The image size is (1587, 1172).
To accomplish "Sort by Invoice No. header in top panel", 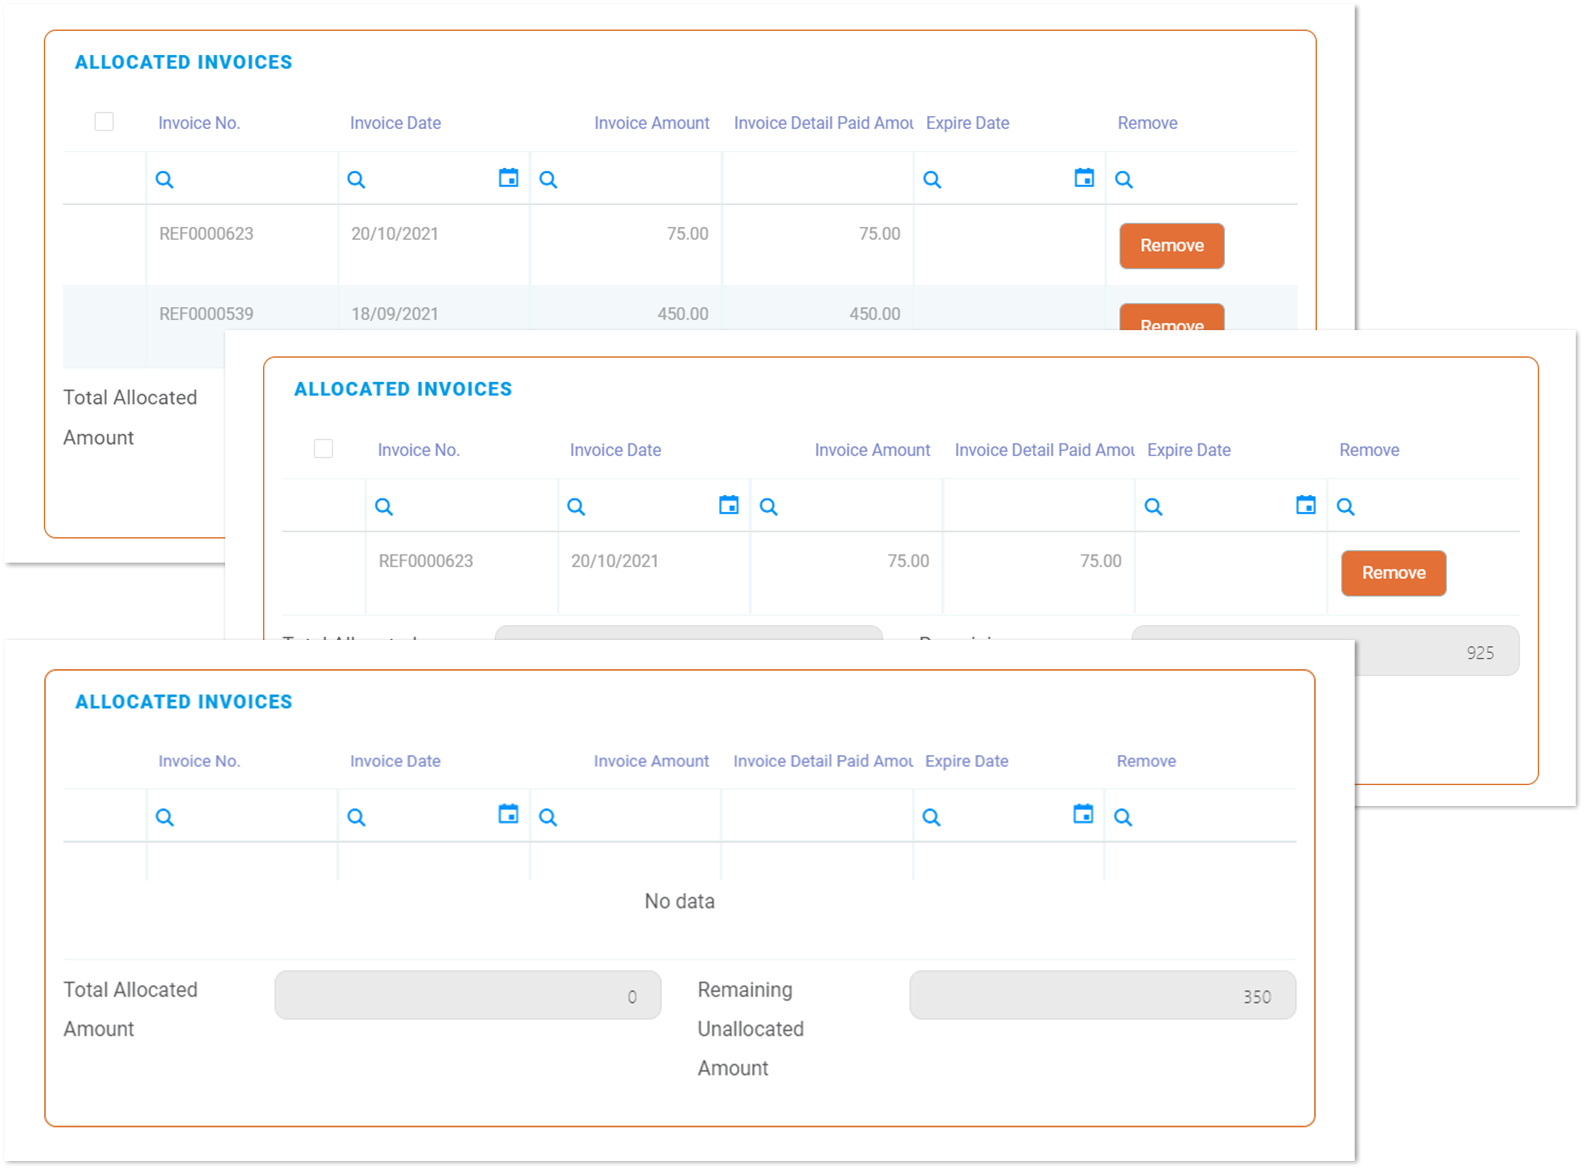I will 199,123.
